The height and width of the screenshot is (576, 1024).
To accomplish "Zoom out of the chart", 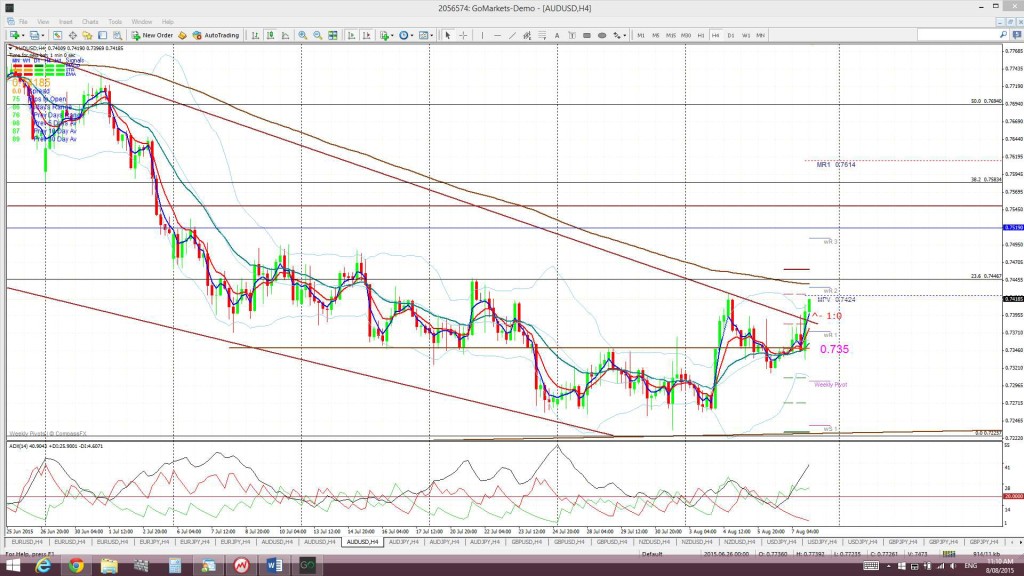I will pos(317,35).
